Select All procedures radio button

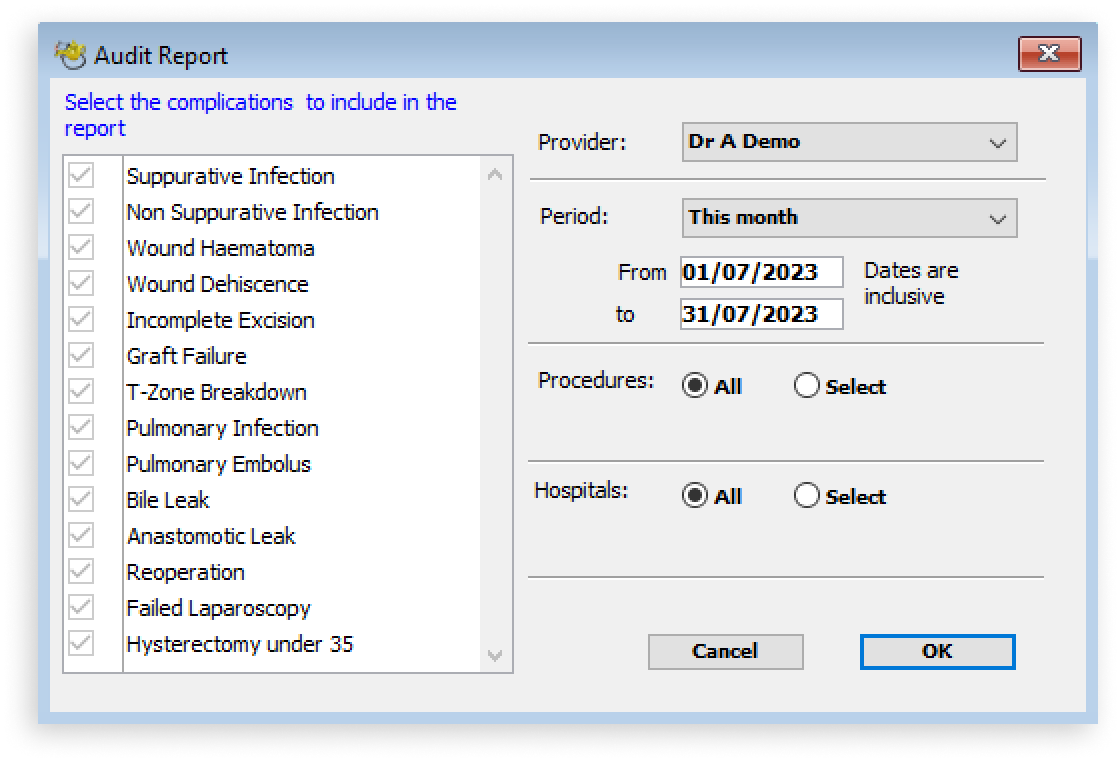(x=695, y=387)
